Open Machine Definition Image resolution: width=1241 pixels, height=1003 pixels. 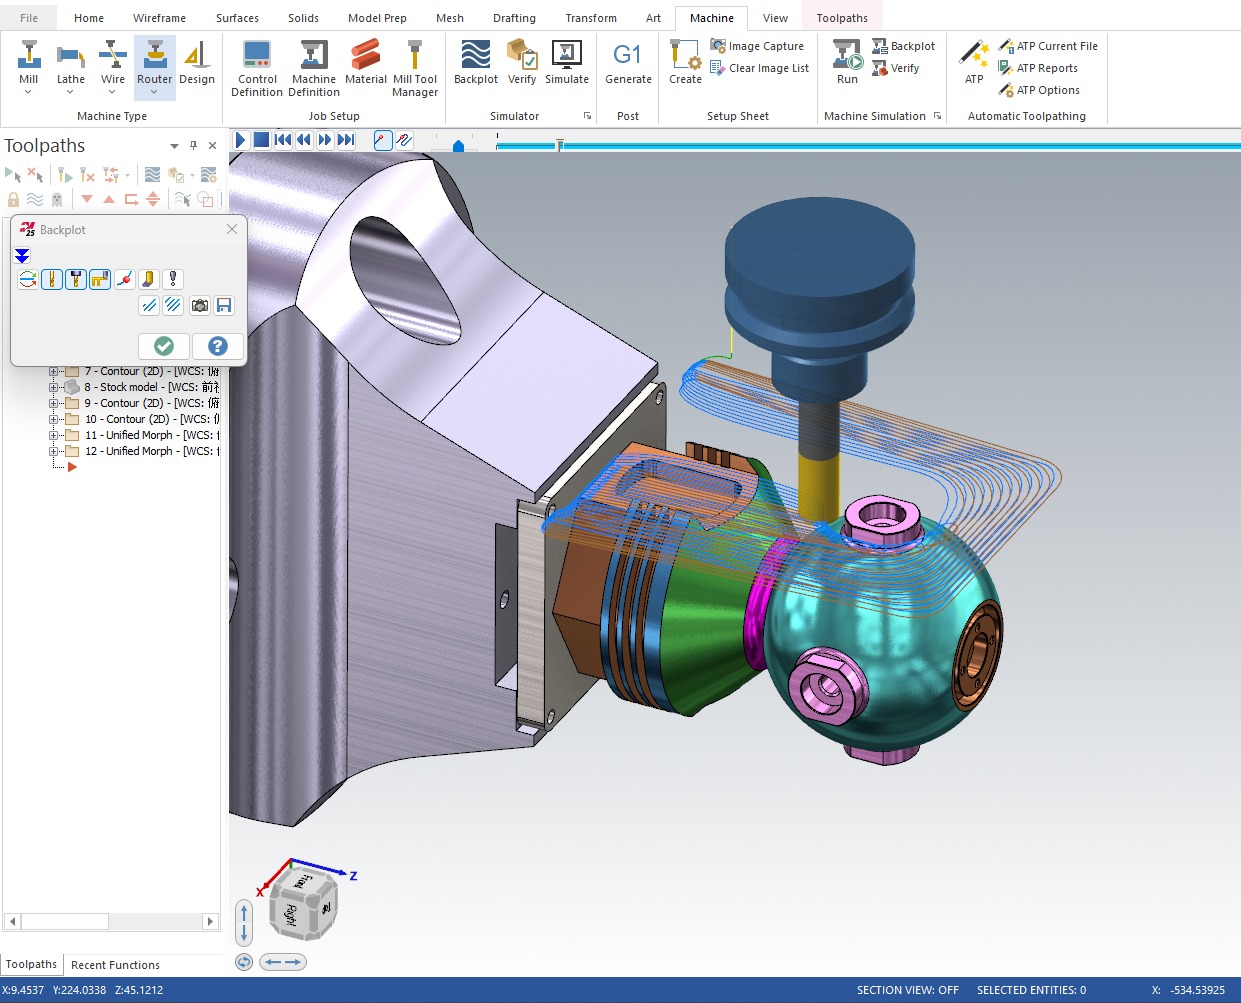tap(314, 68)
